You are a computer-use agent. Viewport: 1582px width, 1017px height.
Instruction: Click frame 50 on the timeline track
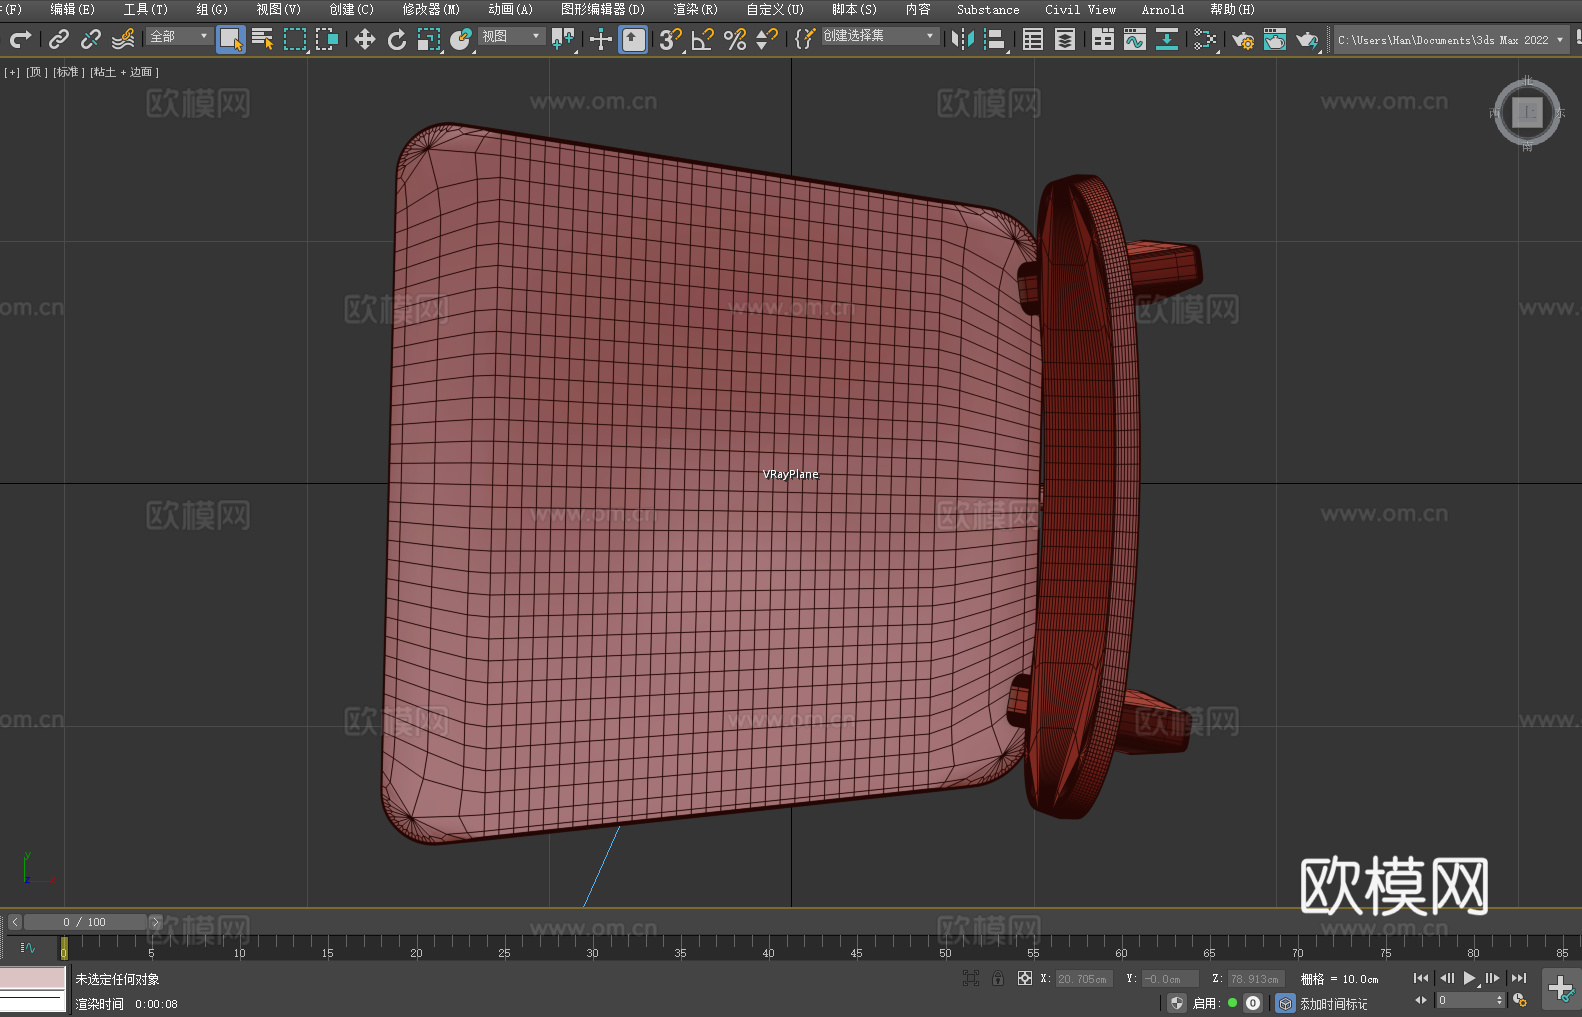point(945,947)
